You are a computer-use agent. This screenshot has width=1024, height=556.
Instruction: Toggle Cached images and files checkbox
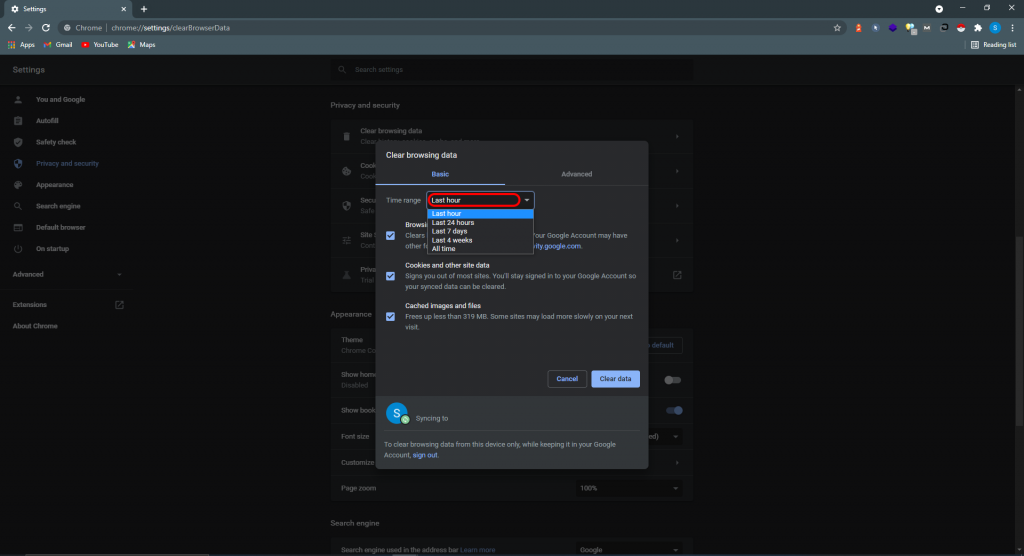(x=391, y=317)
